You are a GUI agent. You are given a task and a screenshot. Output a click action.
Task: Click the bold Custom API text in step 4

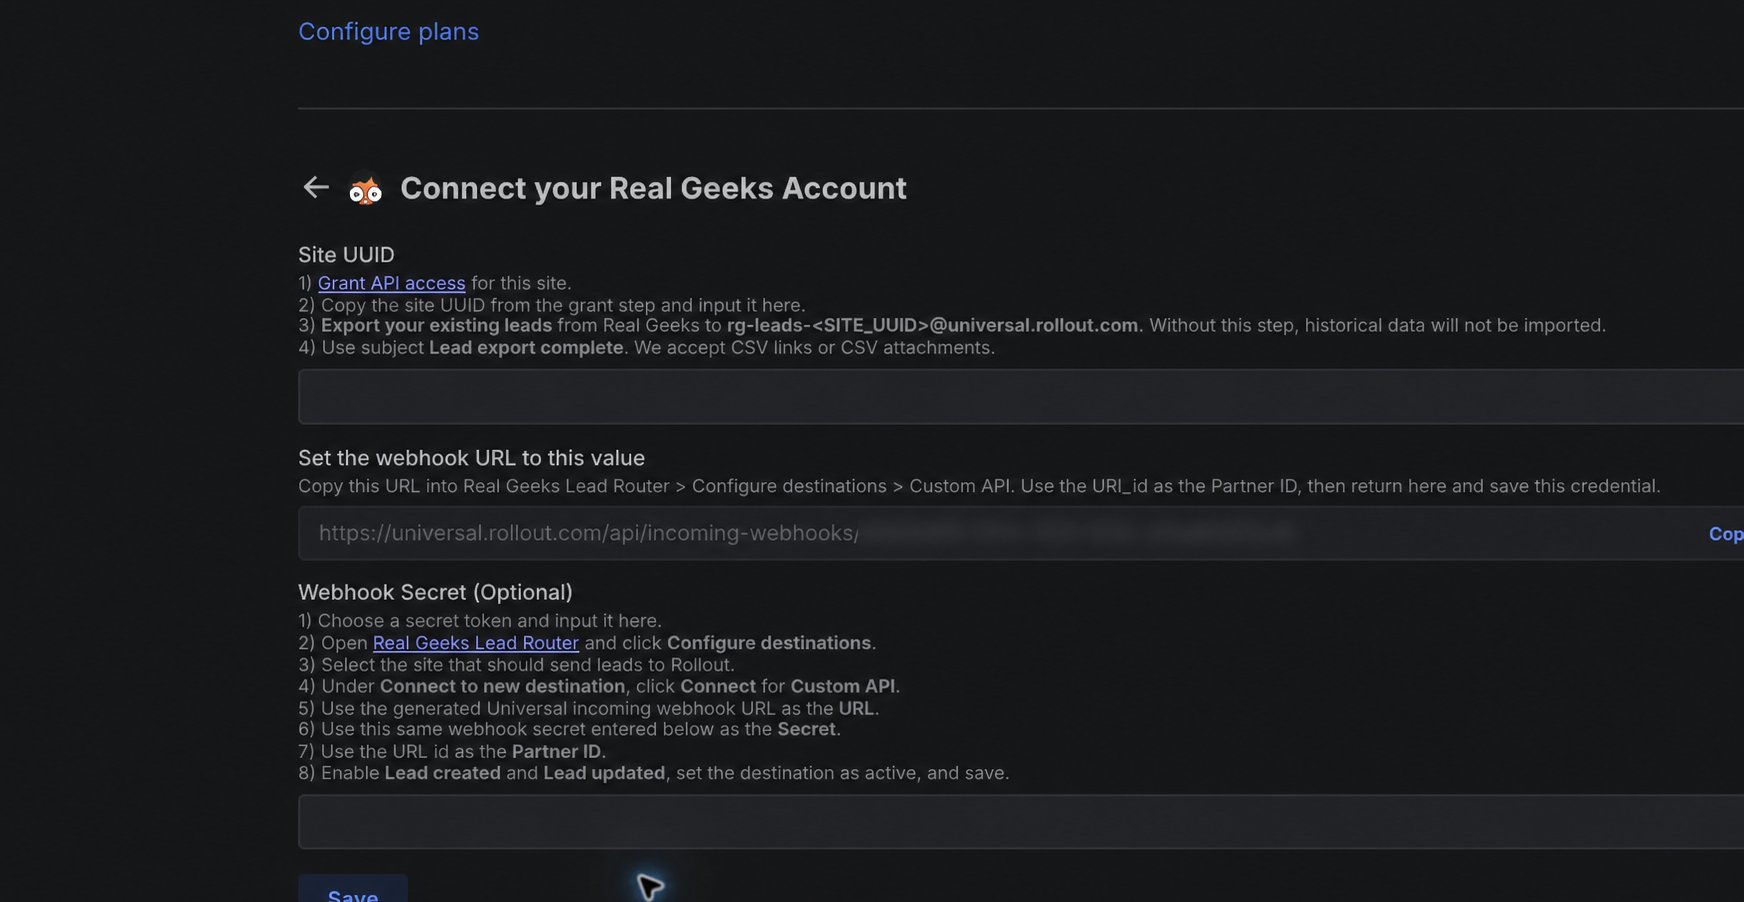[843, 686]
